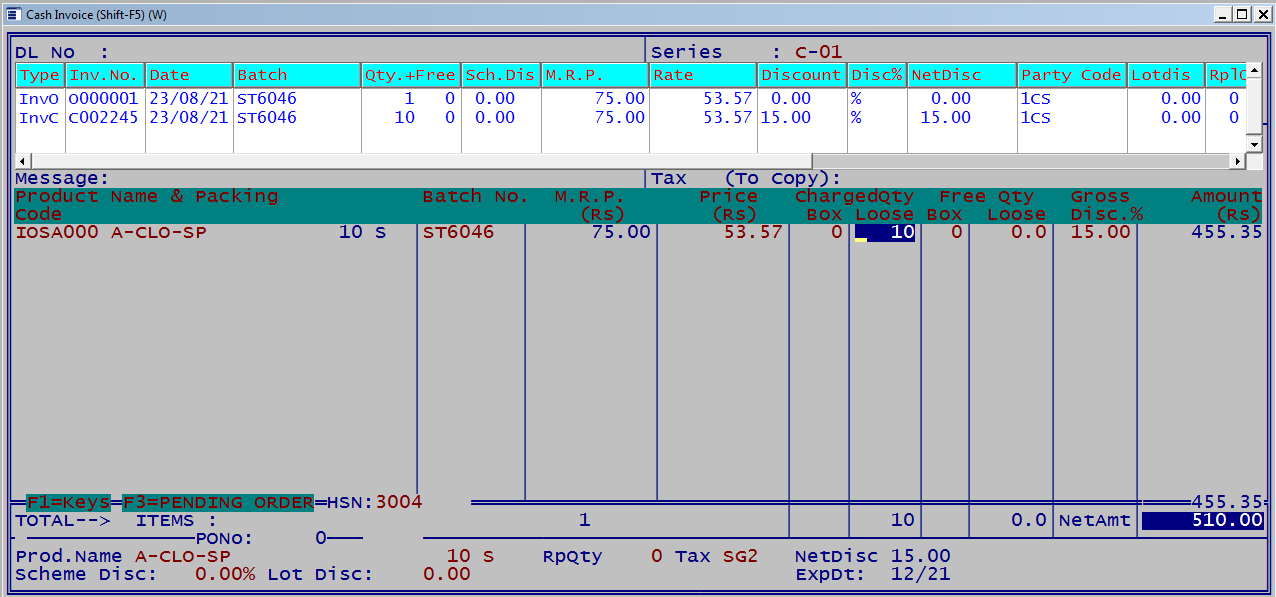Click the M.R.P. 75.00 in invoice line
1276x597 pixels.
[x=620, y=232]
